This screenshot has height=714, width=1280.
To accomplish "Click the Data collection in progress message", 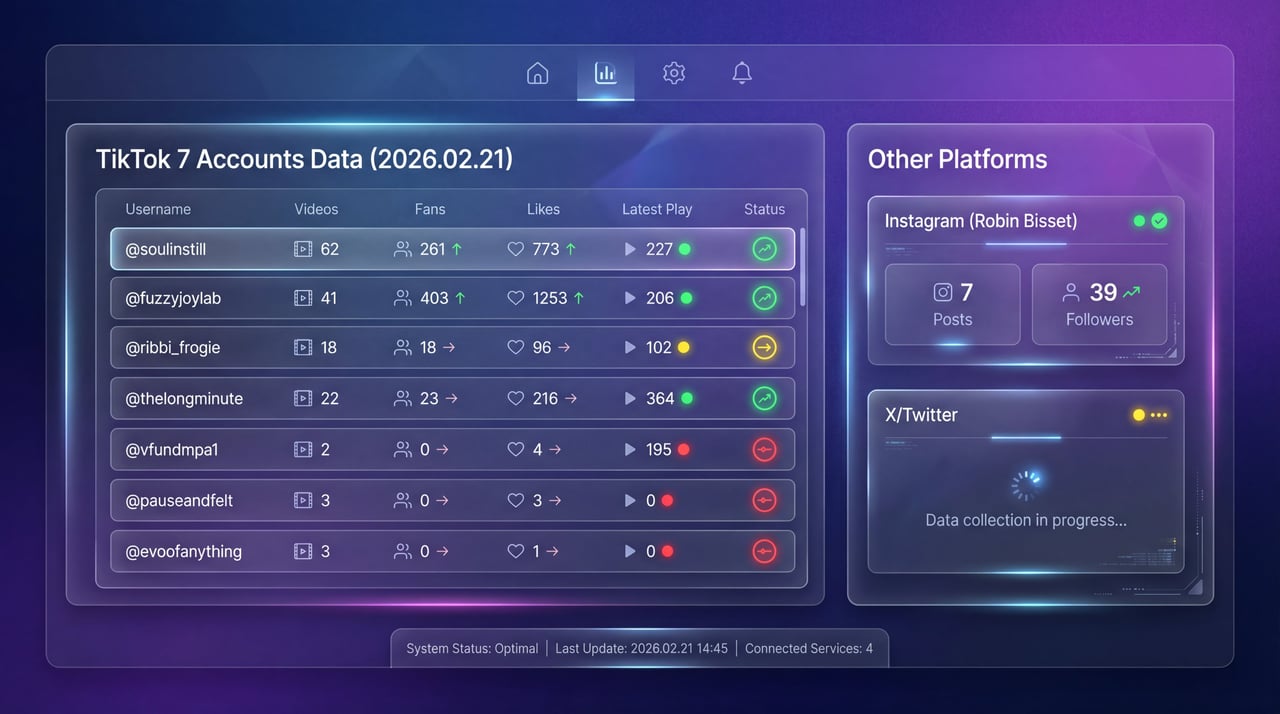I will click(1026, 520).
